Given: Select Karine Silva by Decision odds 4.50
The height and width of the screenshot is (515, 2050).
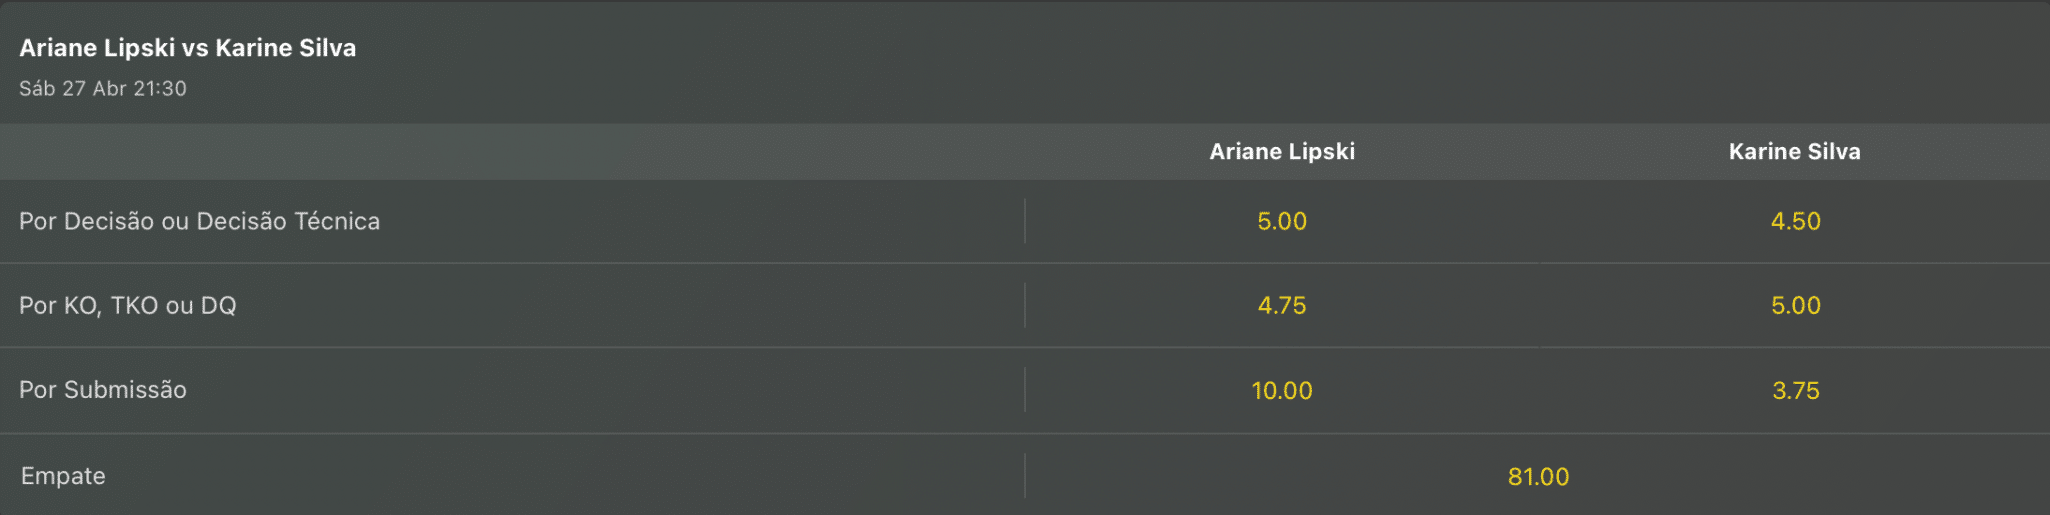Looking at the screenshot, I should [1795, 221].
